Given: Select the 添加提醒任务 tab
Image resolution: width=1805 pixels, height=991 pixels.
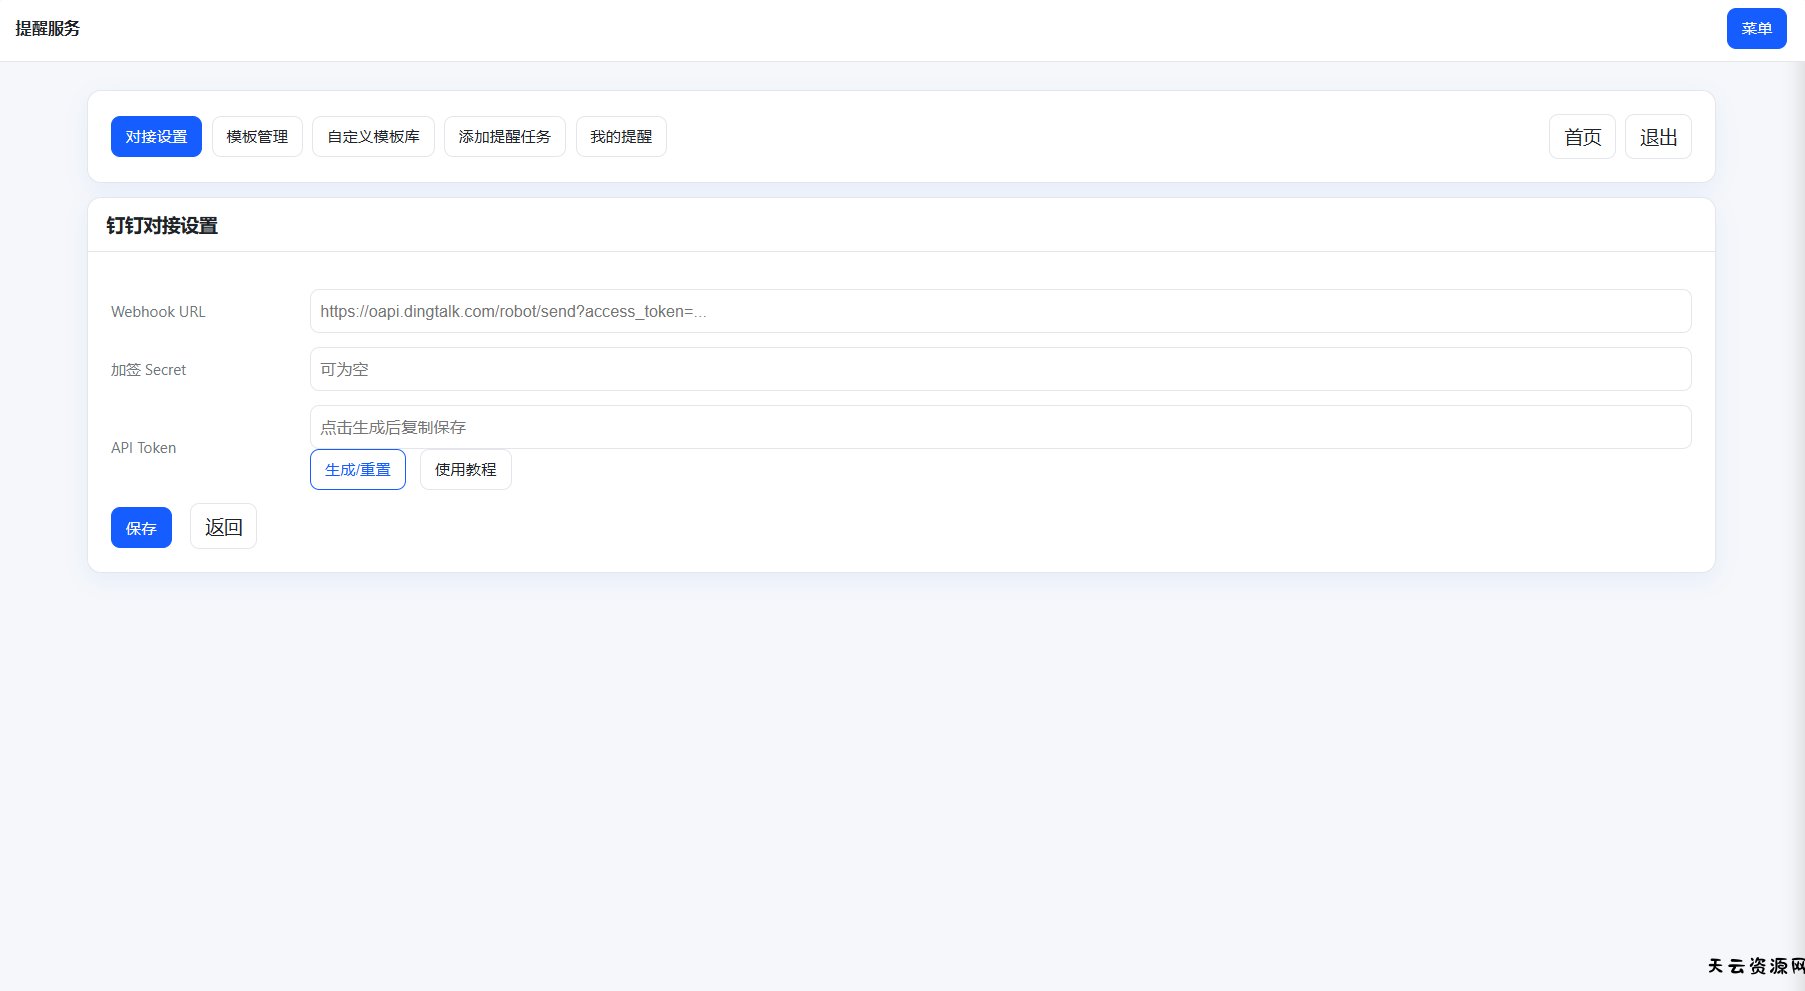Looking at the screenshot, I should click(504, 137).
